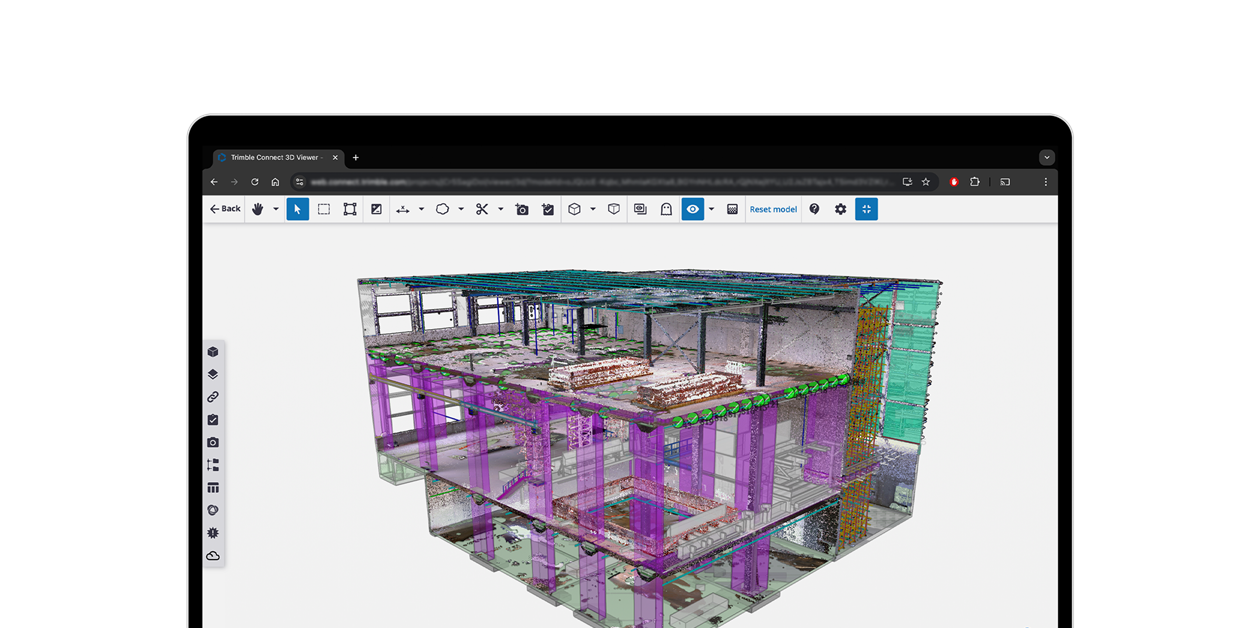1260x628 pixels.
Task: Open the Models panel in the sidebar
Action: (x=212, y=352)
